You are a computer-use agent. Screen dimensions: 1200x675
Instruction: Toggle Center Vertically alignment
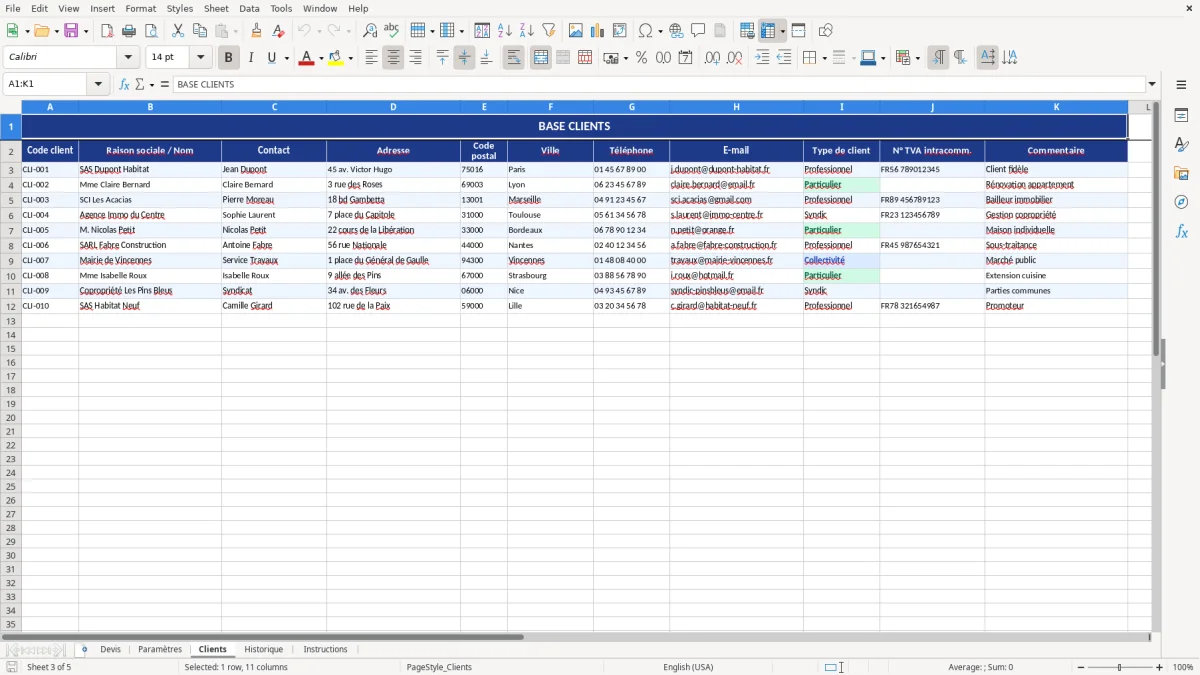pos(464,58)
